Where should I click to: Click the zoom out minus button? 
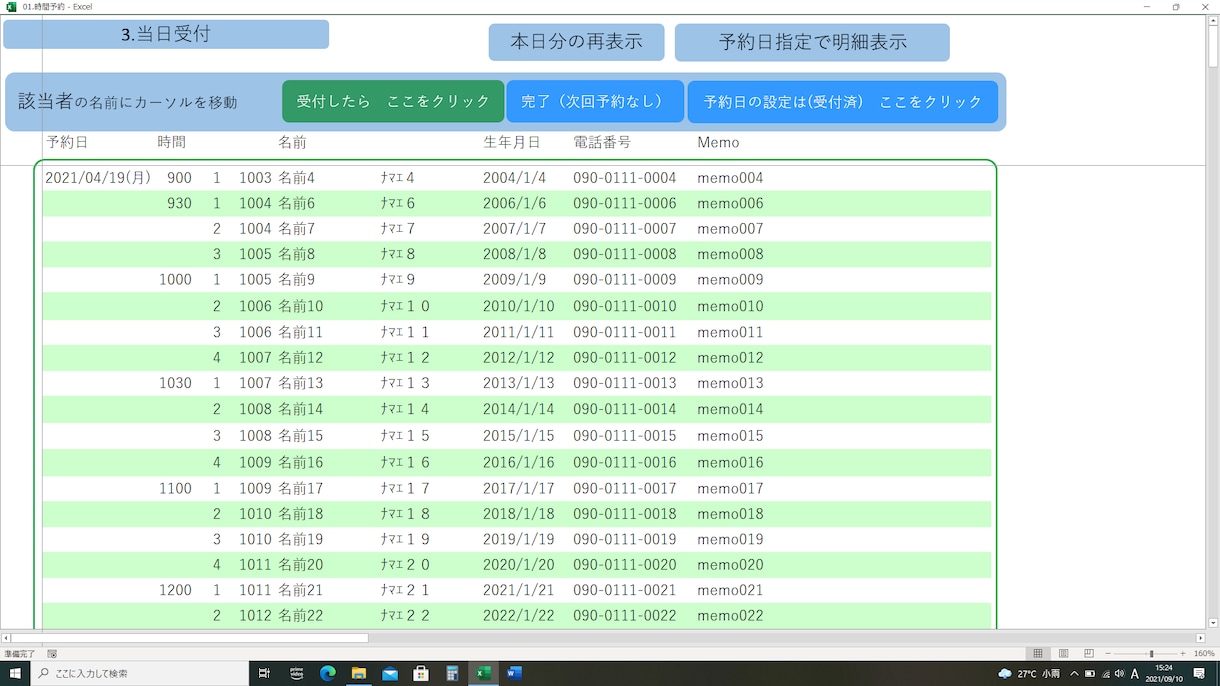pos(1108,654)
